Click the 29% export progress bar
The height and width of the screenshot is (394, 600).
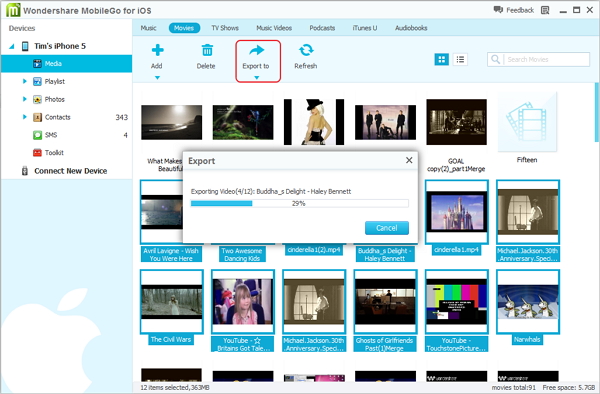point(300,204)
